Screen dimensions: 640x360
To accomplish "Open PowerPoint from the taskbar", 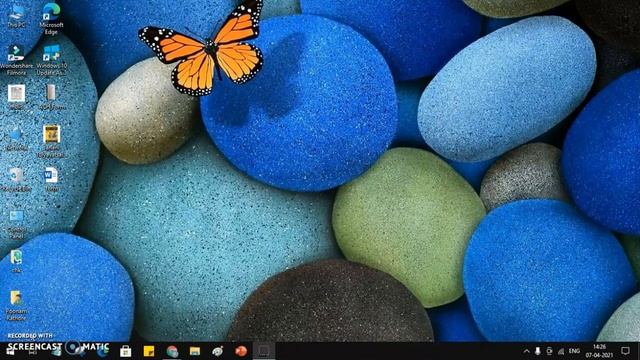I will tap(241, 351).
